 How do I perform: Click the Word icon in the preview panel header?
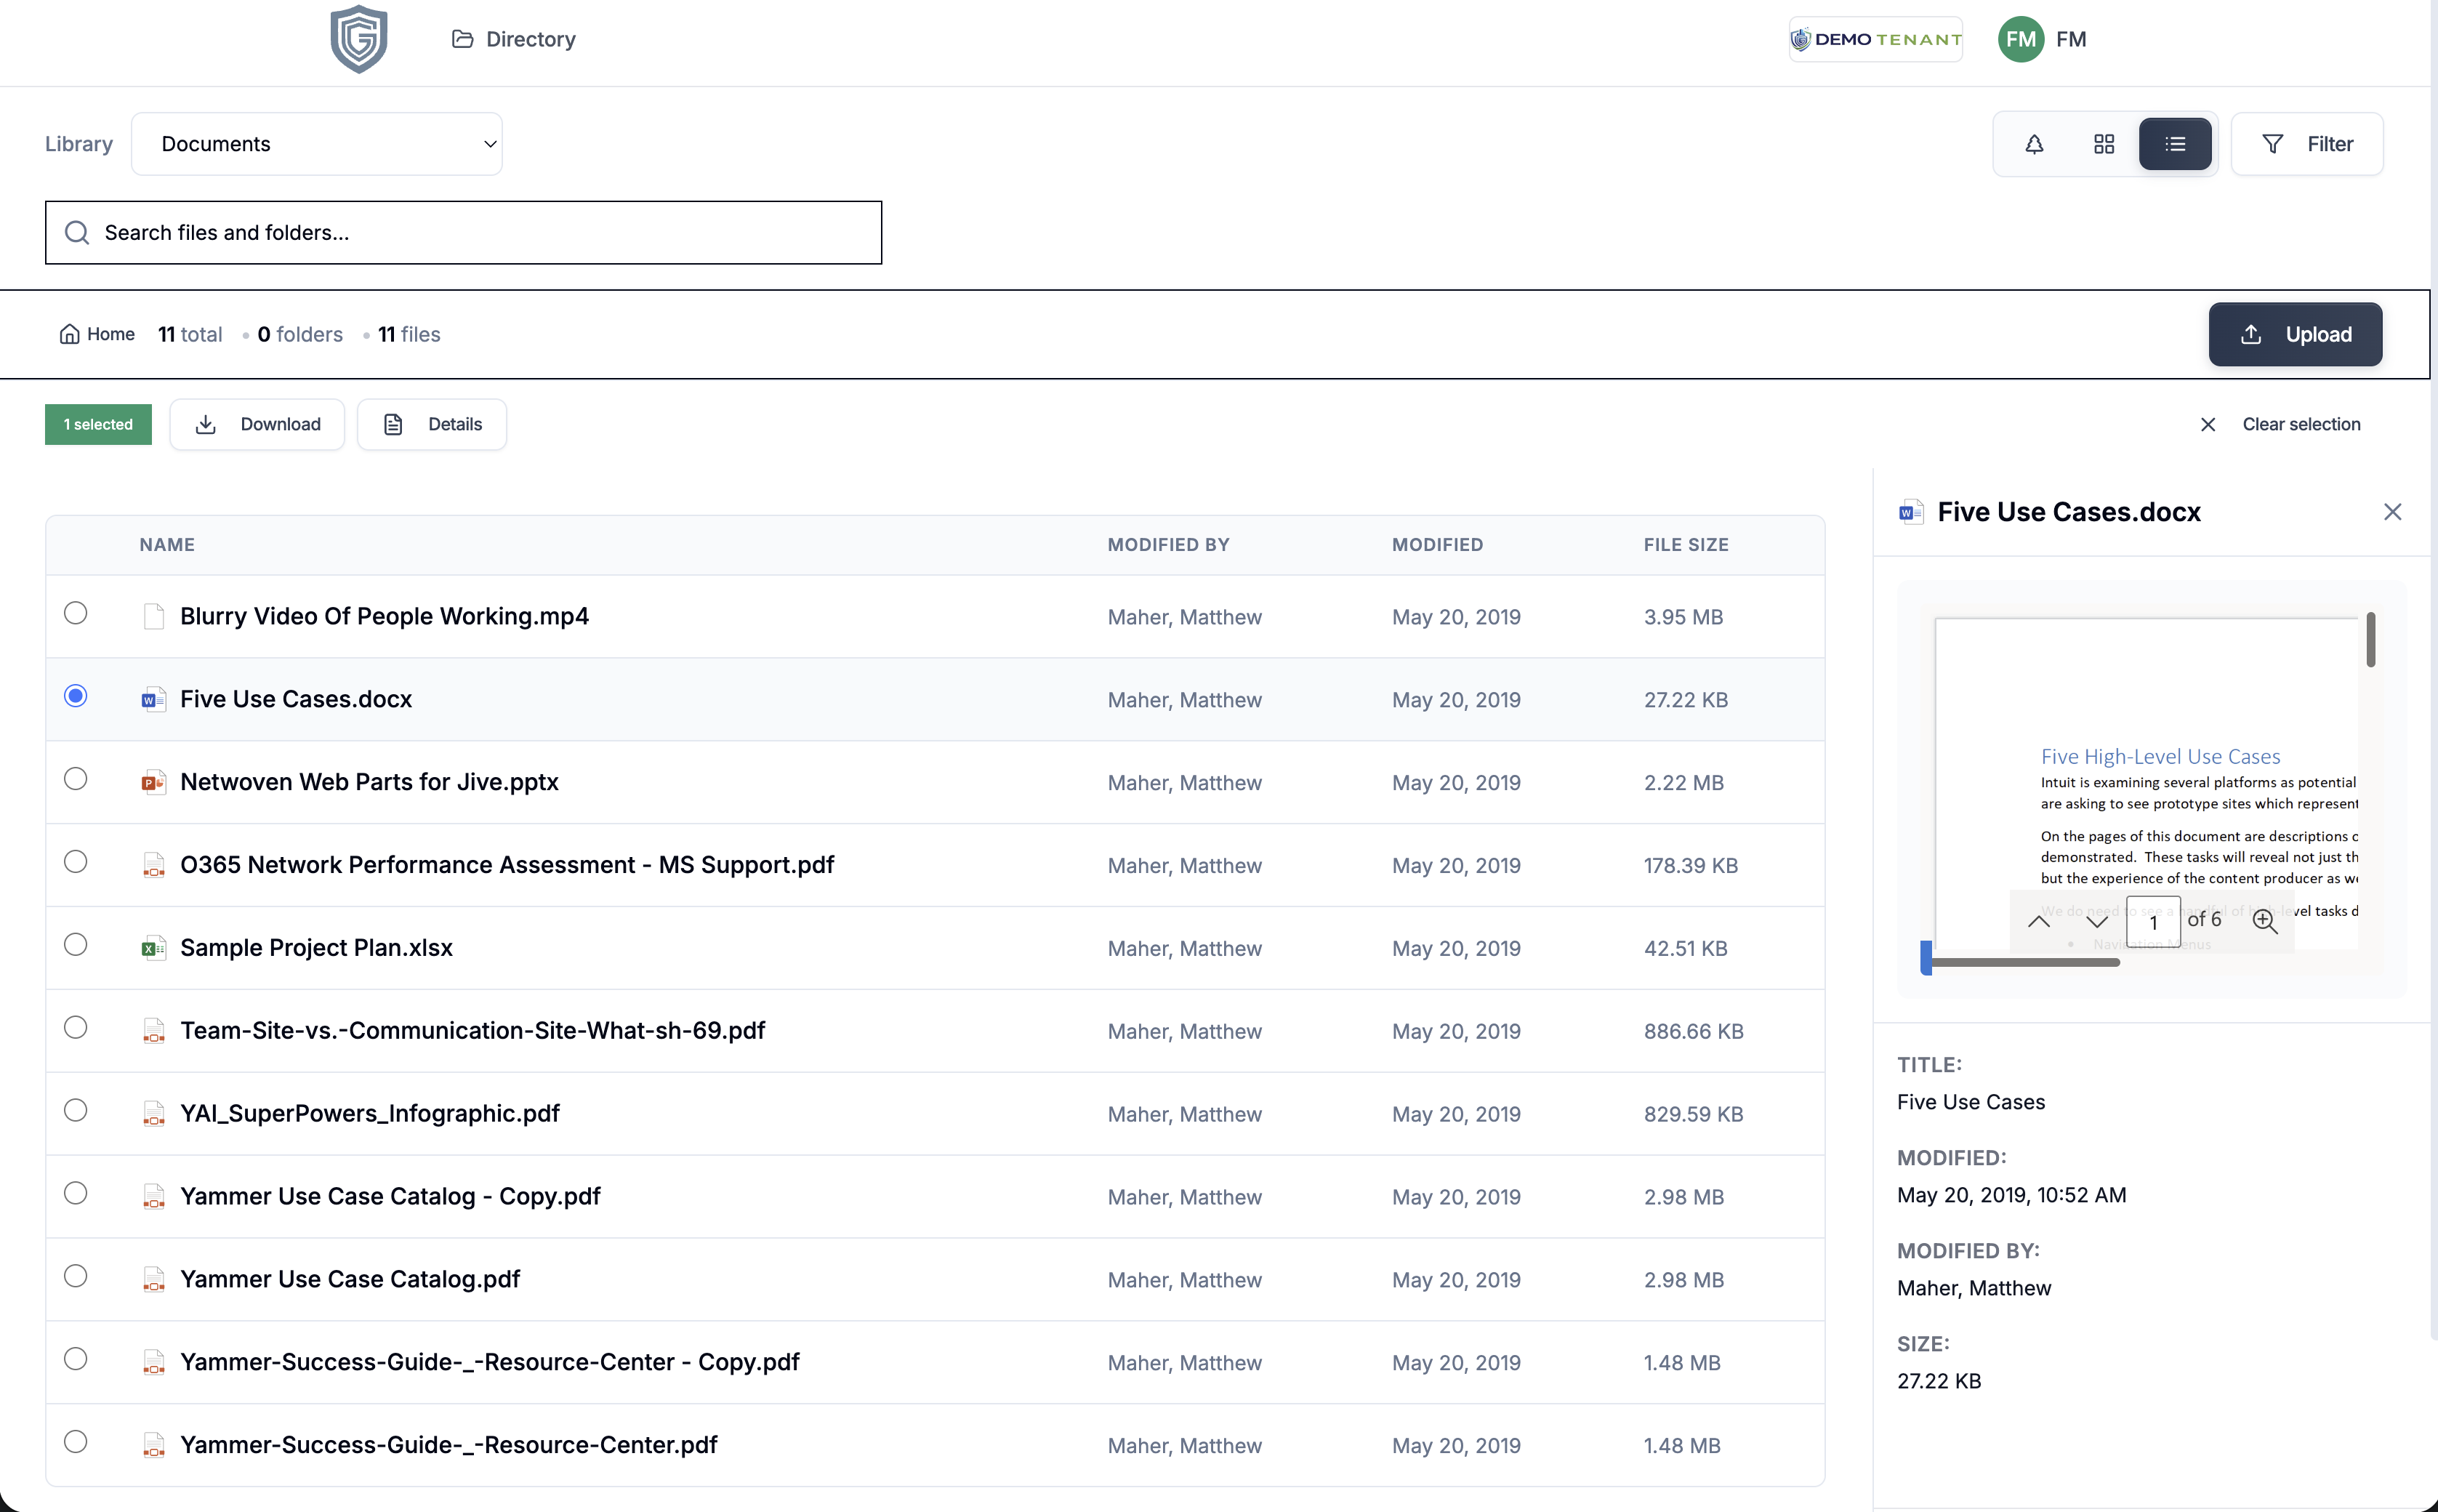1911,512
